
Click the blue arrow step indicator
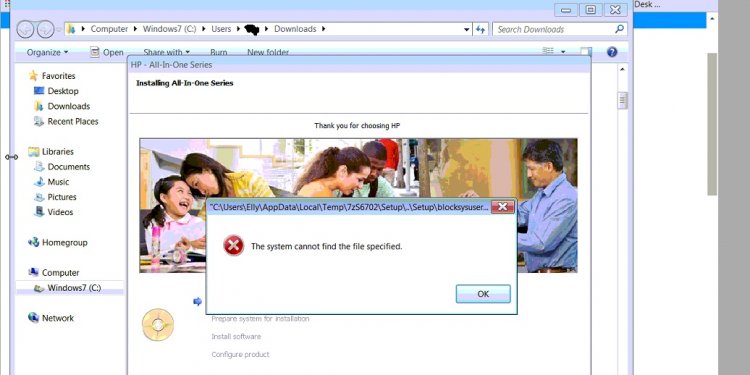[197, 301]
